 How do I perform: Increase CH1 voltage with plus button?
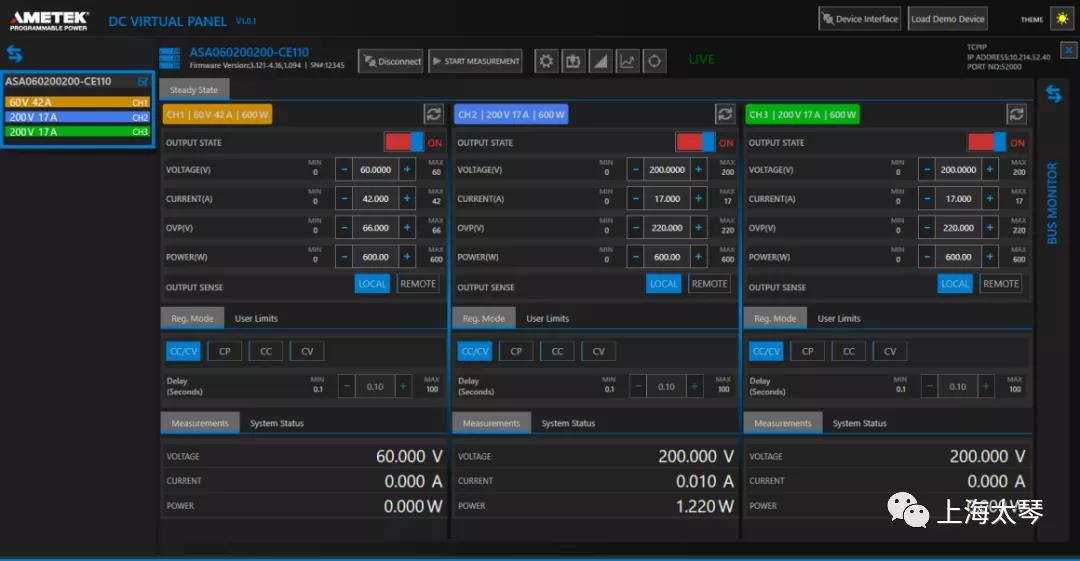[x=407, y=170]
